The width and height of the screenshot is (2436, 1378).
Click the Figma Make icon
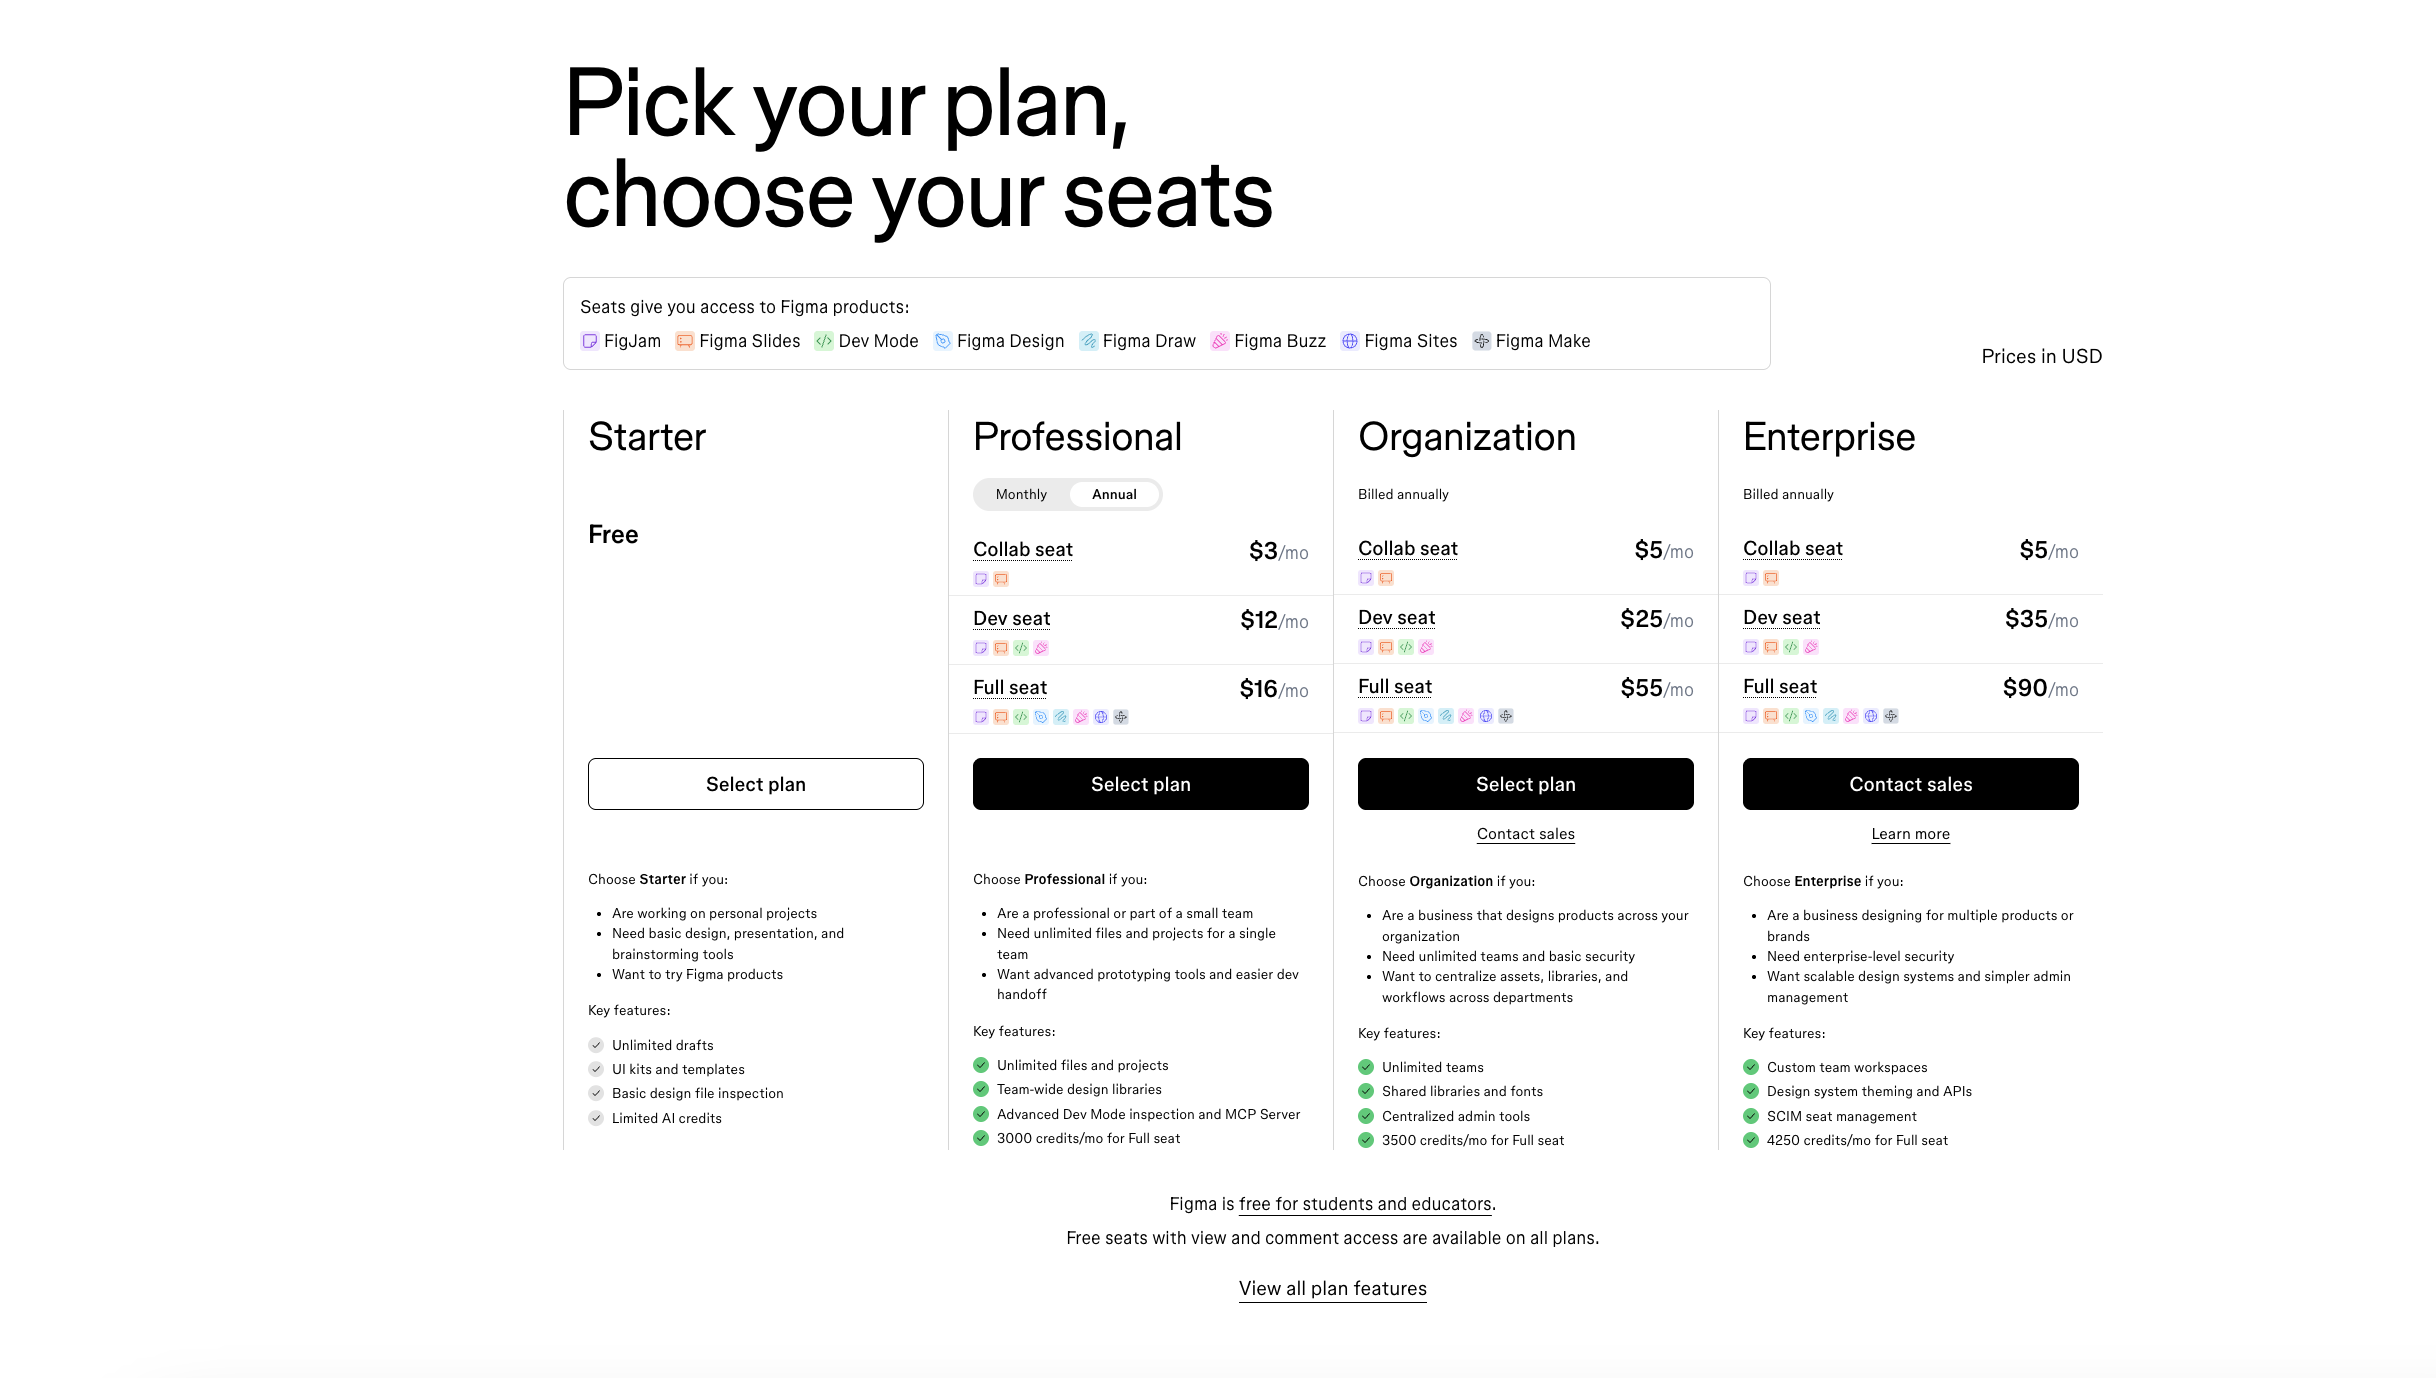pos(1481,341)
